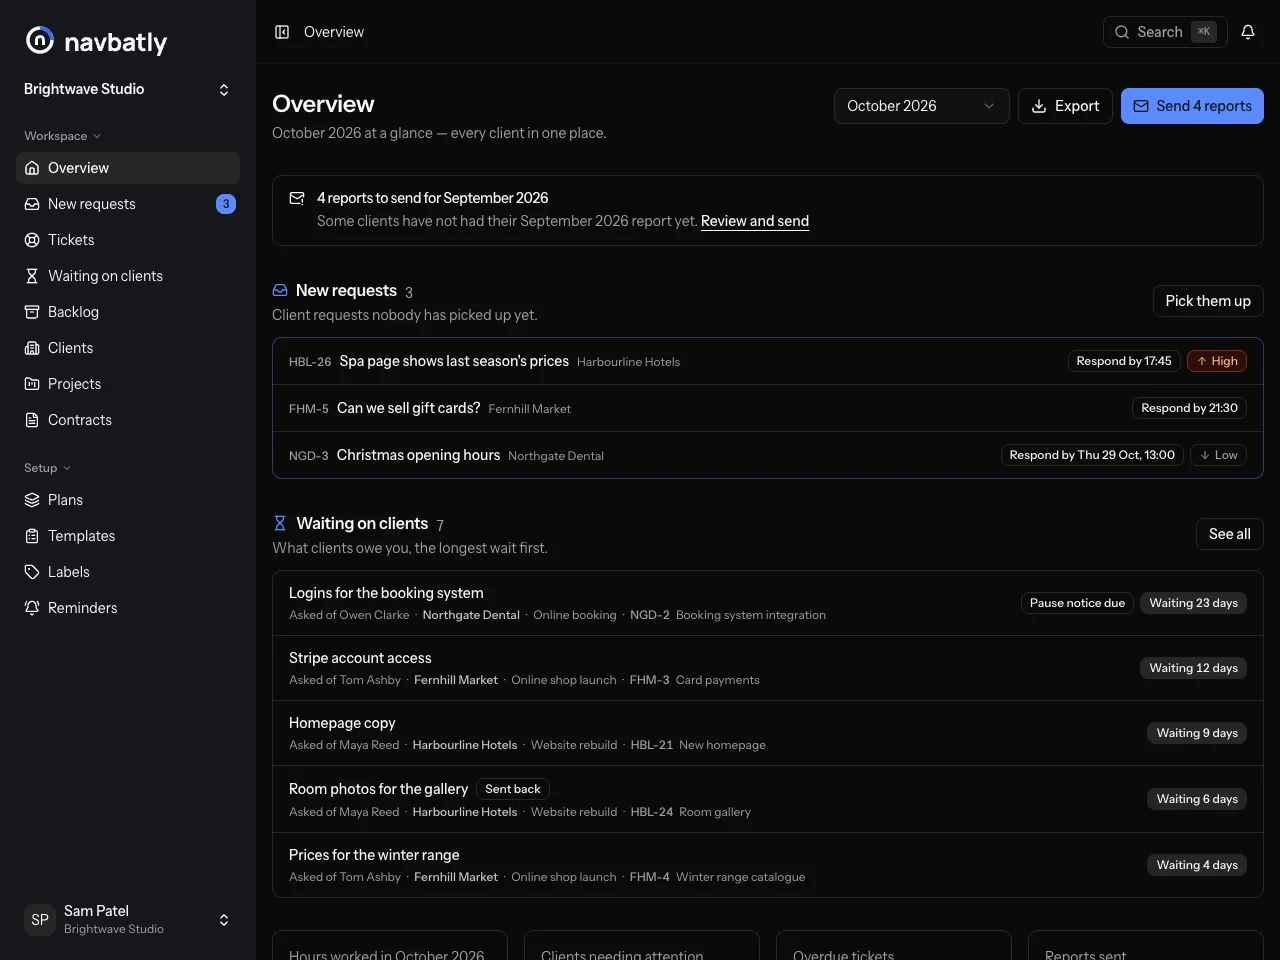
Task: Click the Contracts document icon
Action: point(32,420)
